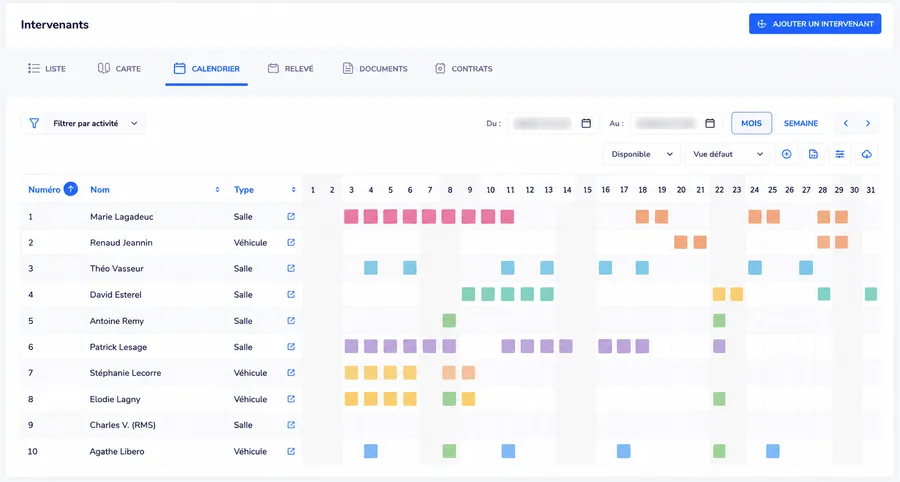
Task: Open Patrick Lesage's external link icon
Action: (291, 347)
